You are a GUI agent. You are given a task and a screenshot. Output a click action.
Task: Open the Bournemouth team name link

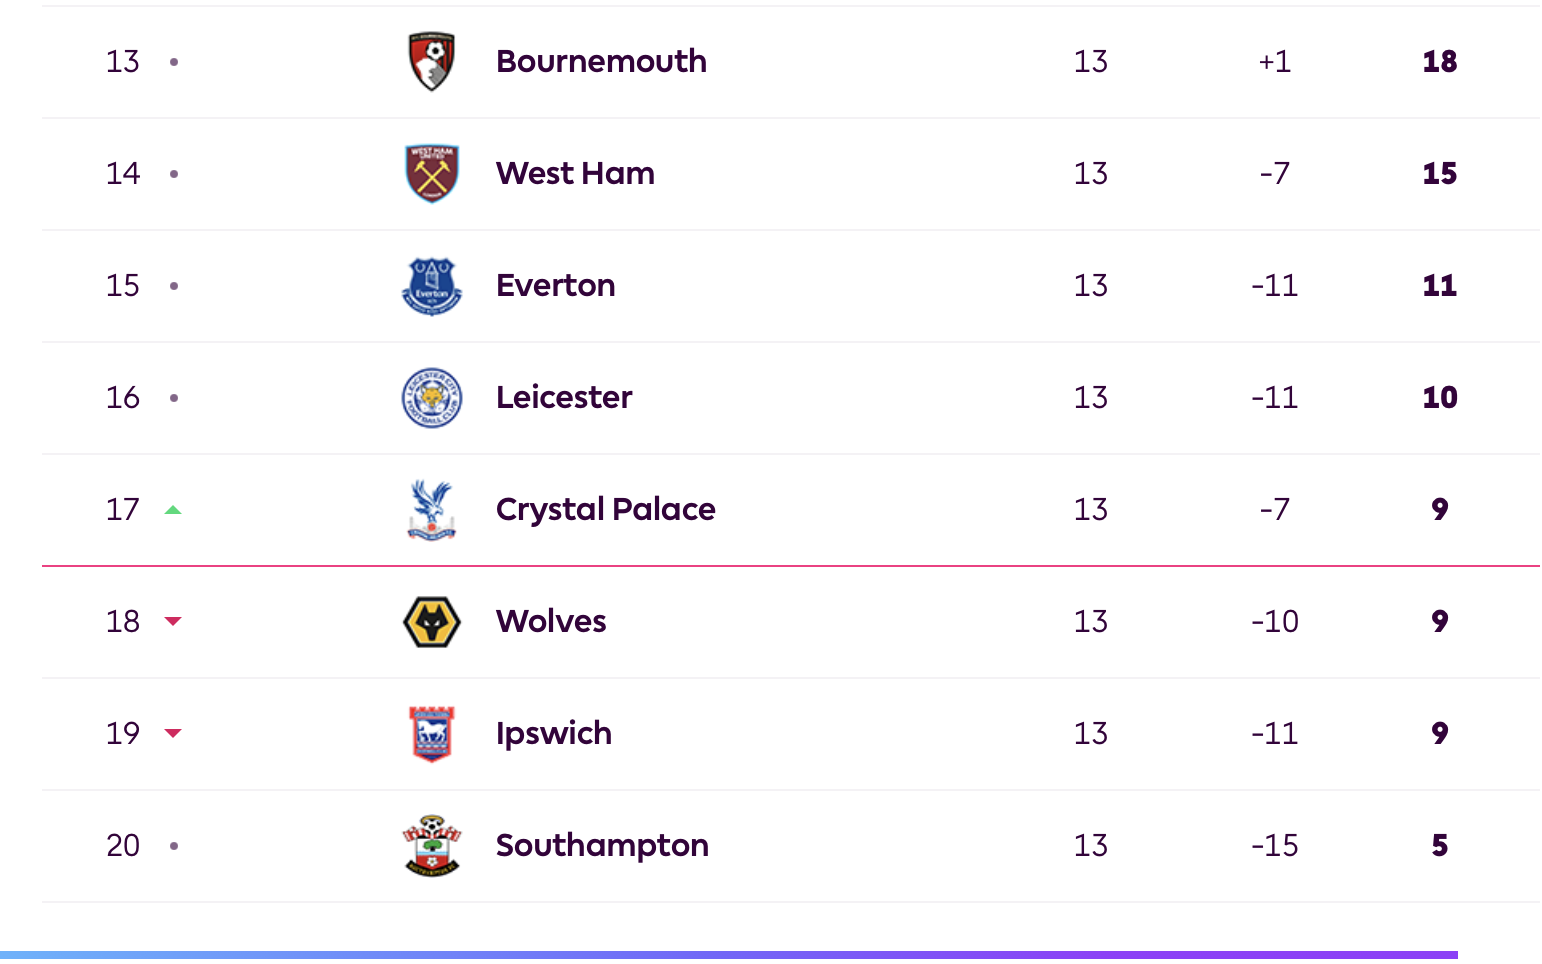point(601,62)
